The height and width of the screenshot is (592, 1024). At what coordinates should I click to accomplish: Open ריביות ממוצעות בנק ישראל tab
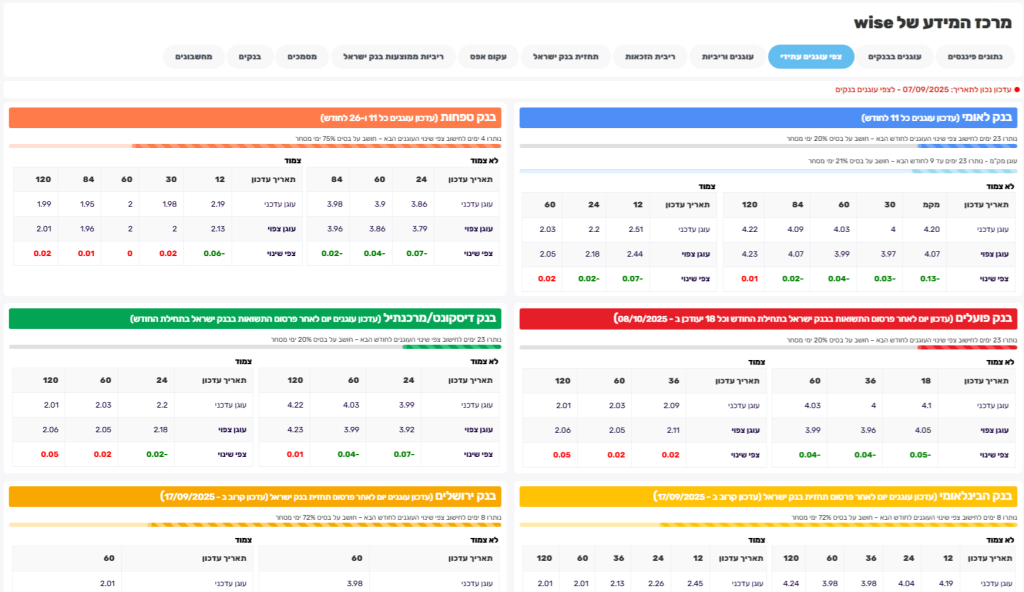tap(393, 57)
